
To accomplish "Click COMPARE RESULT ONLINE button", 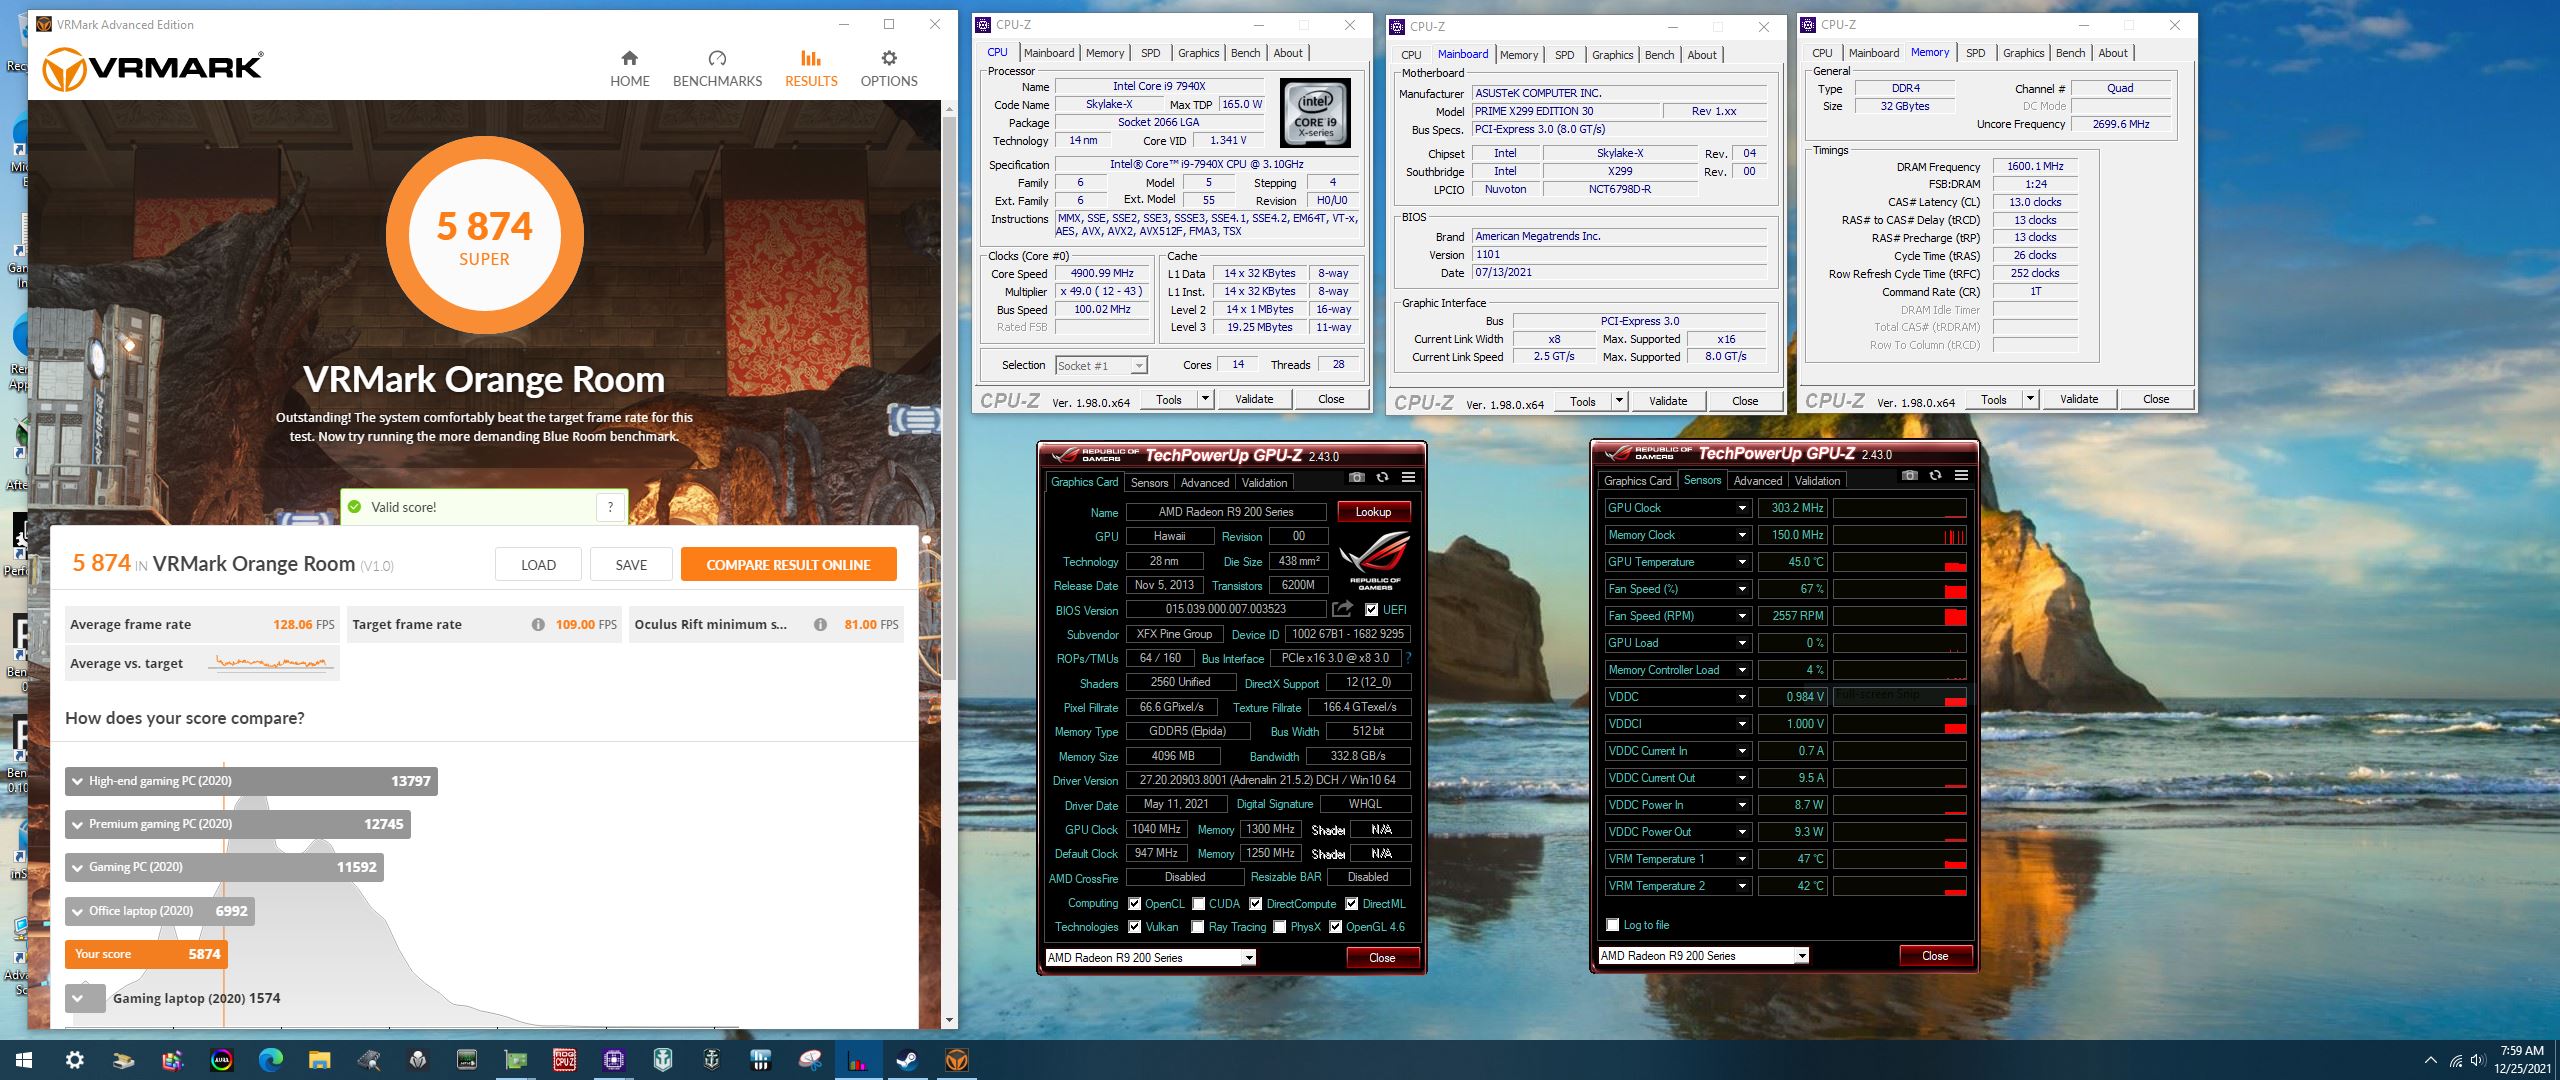I will pyautogui.click(x=788, y=565).
